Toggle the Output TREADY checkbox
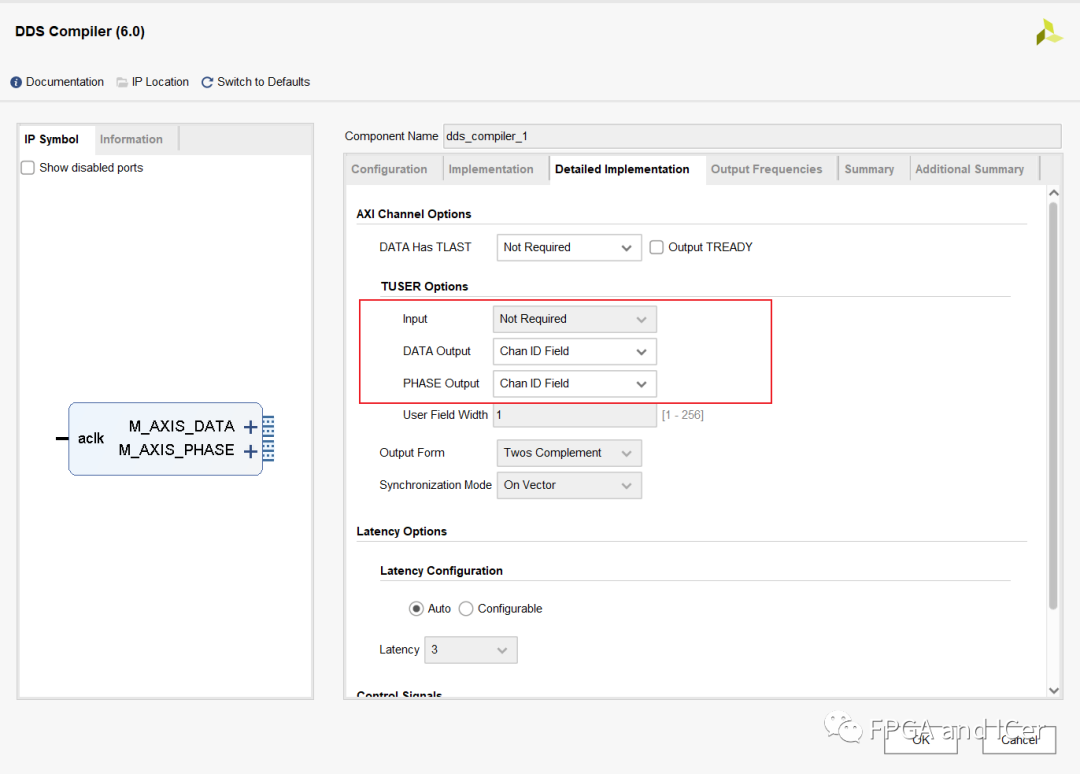 pyautogui.click(x=656, y=247)
